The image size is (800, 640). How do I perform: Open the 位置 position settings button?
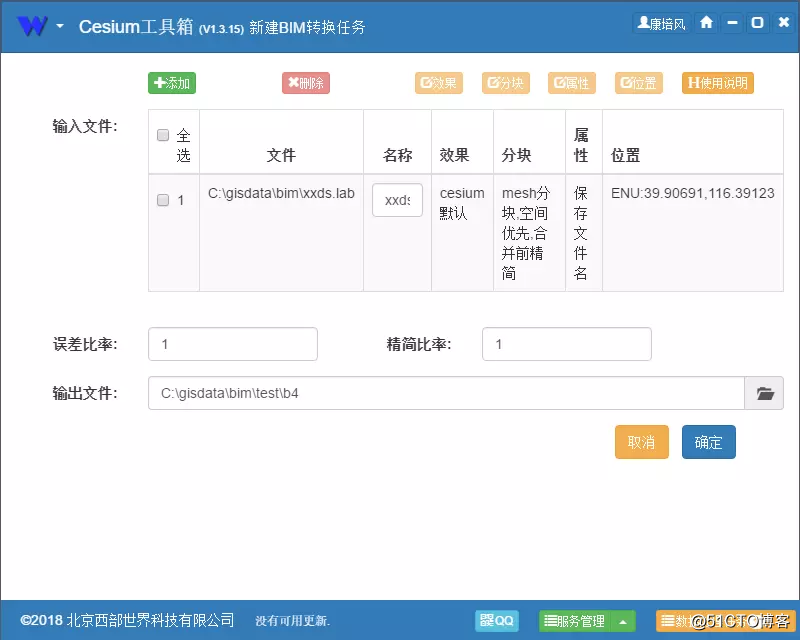point(639,83)
